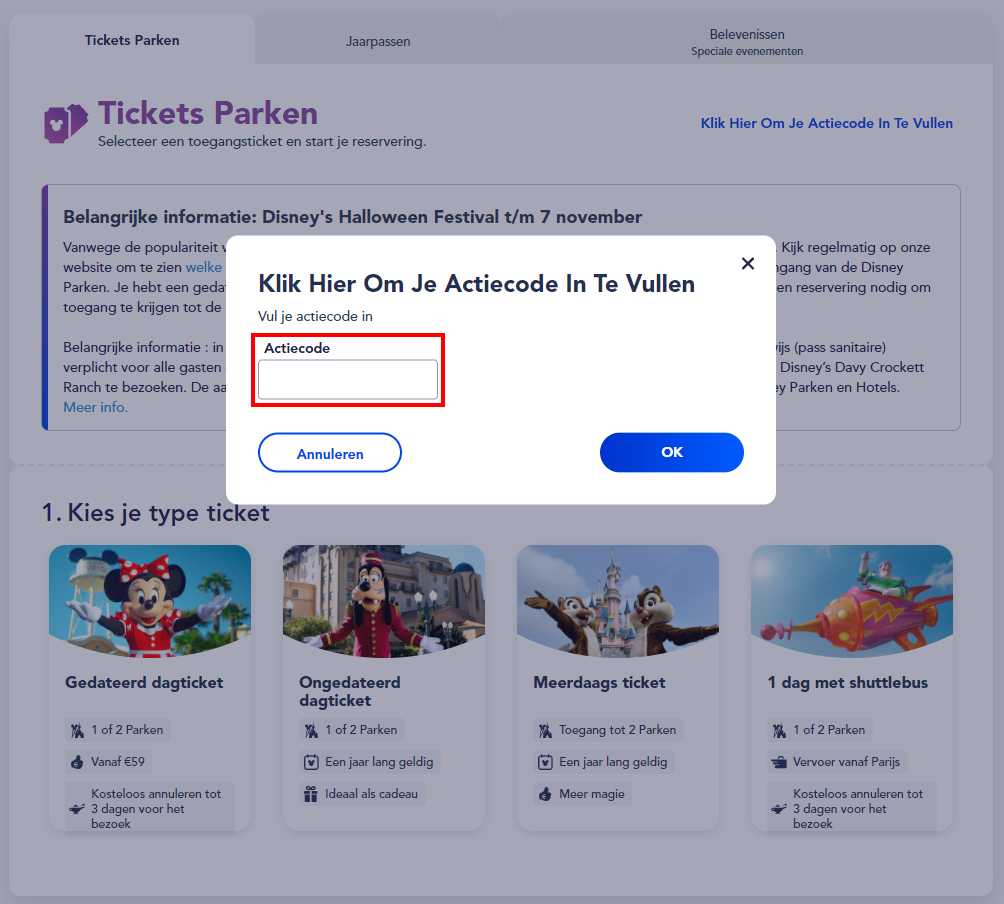This screenshot has width=1004, height=904.
Task: Click the bus icon beside Vervoer vanaf Parijs
Action: click(779, 761)
